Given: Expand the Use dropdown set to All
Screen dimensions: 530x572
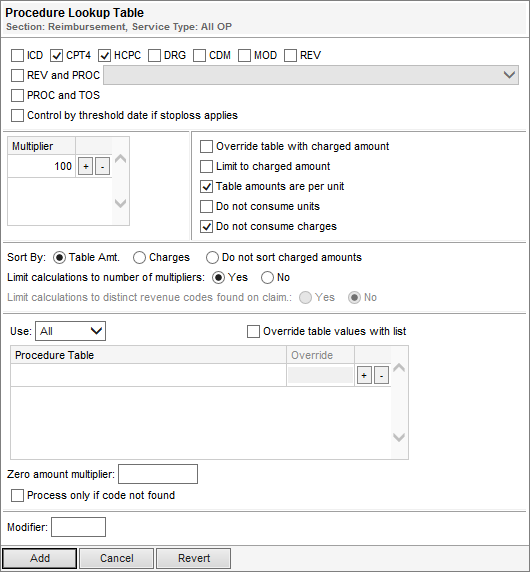Looking at the screenshot, I should pos(70,331).
